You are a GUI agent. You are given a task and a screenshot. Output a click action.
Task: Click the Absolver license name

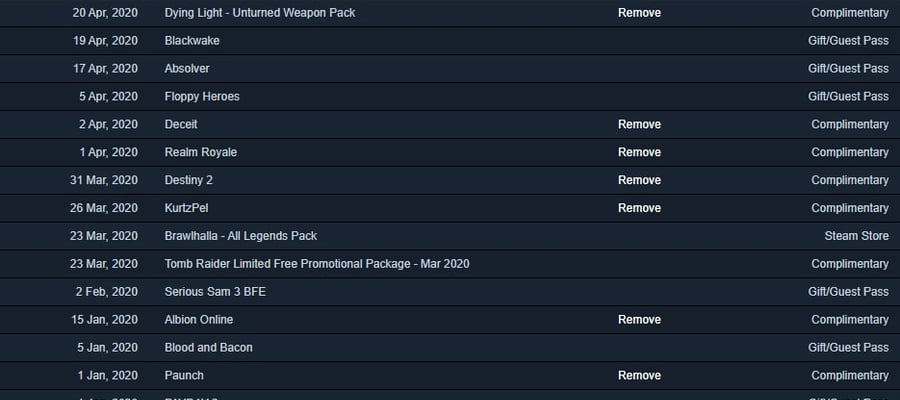pos(187,68)
